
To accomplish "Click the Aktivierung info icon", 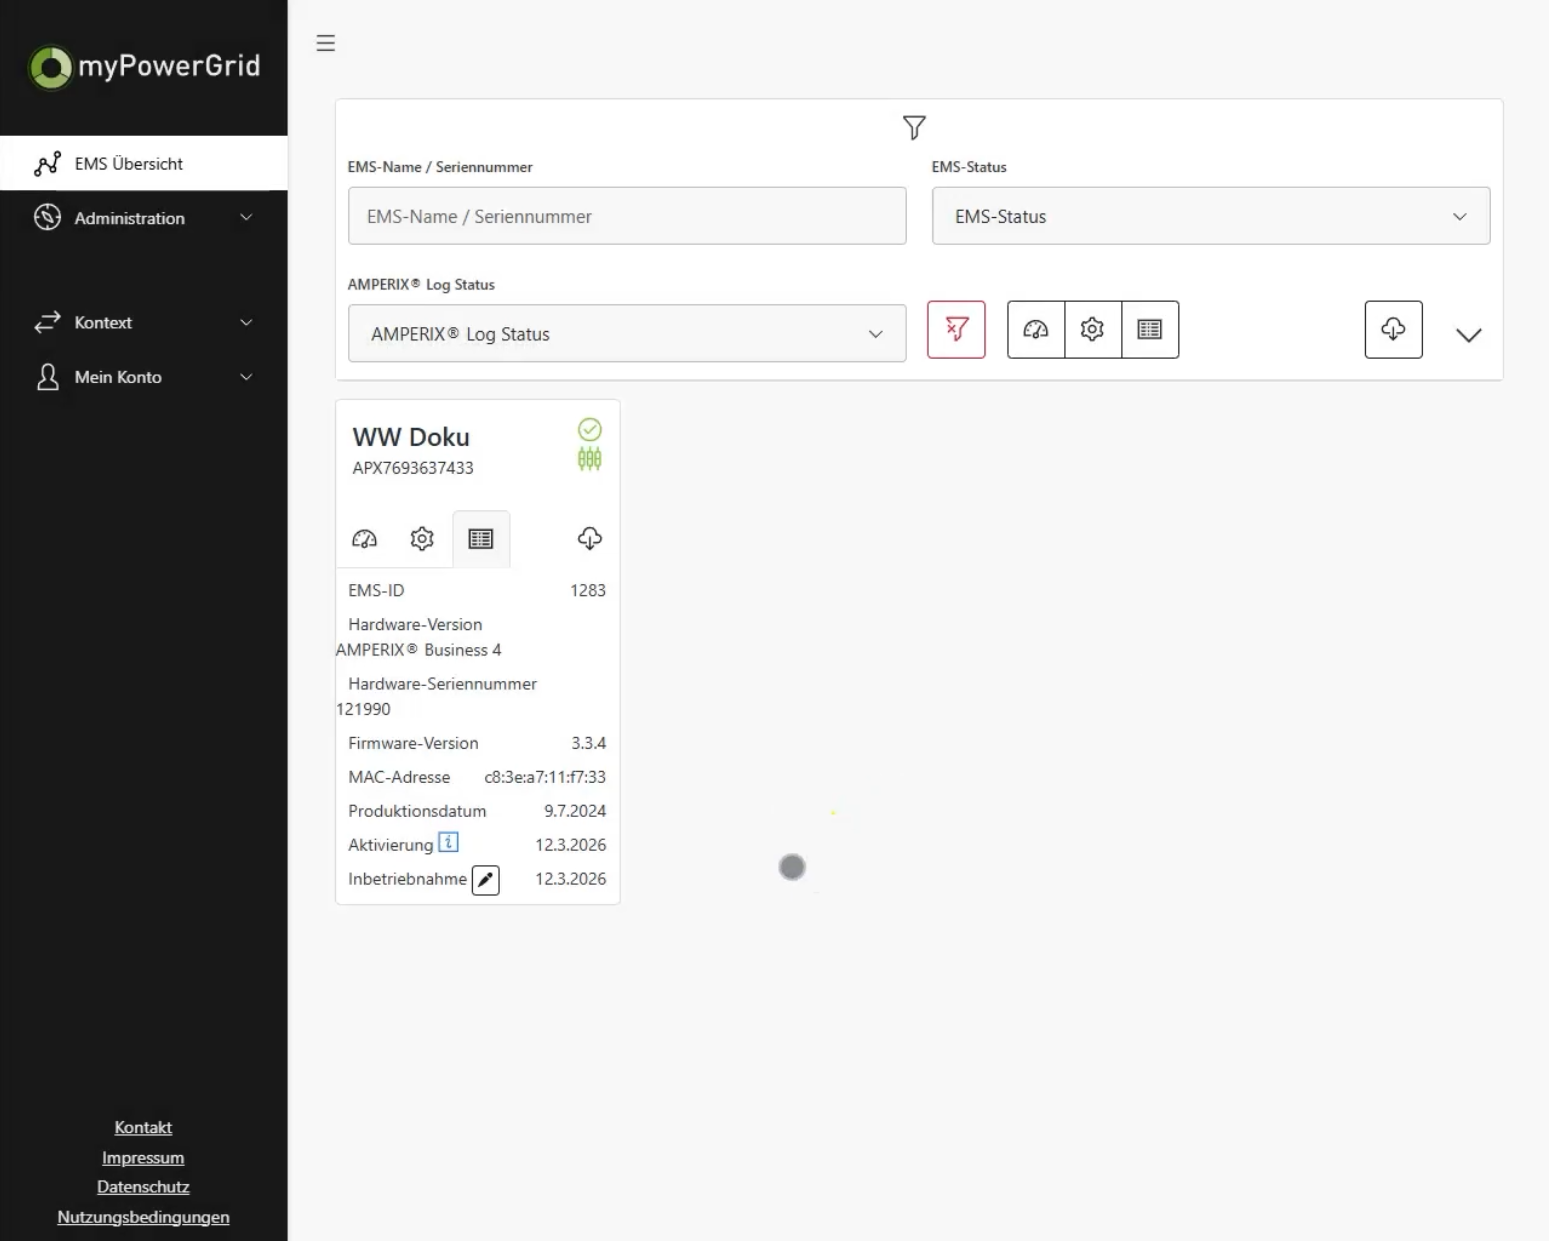I will click(x=449, y=842).
